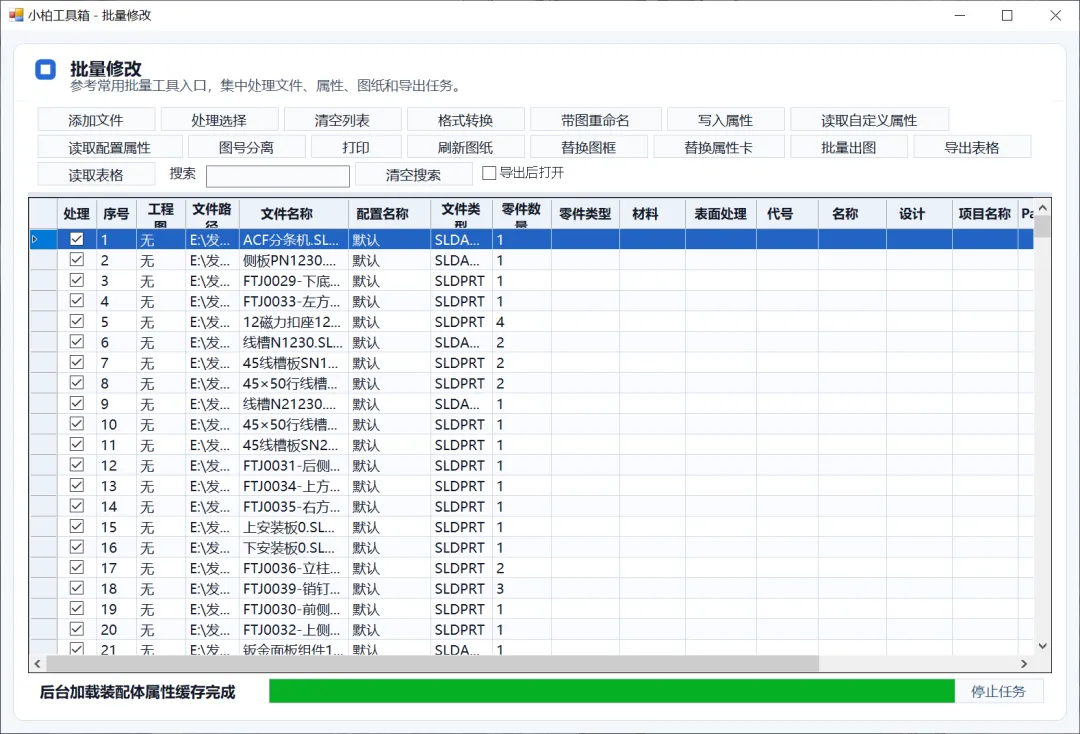This screenshot has height=734, width=1080.
Task: Click the 配置名称 column header
Action: [389, 213]
